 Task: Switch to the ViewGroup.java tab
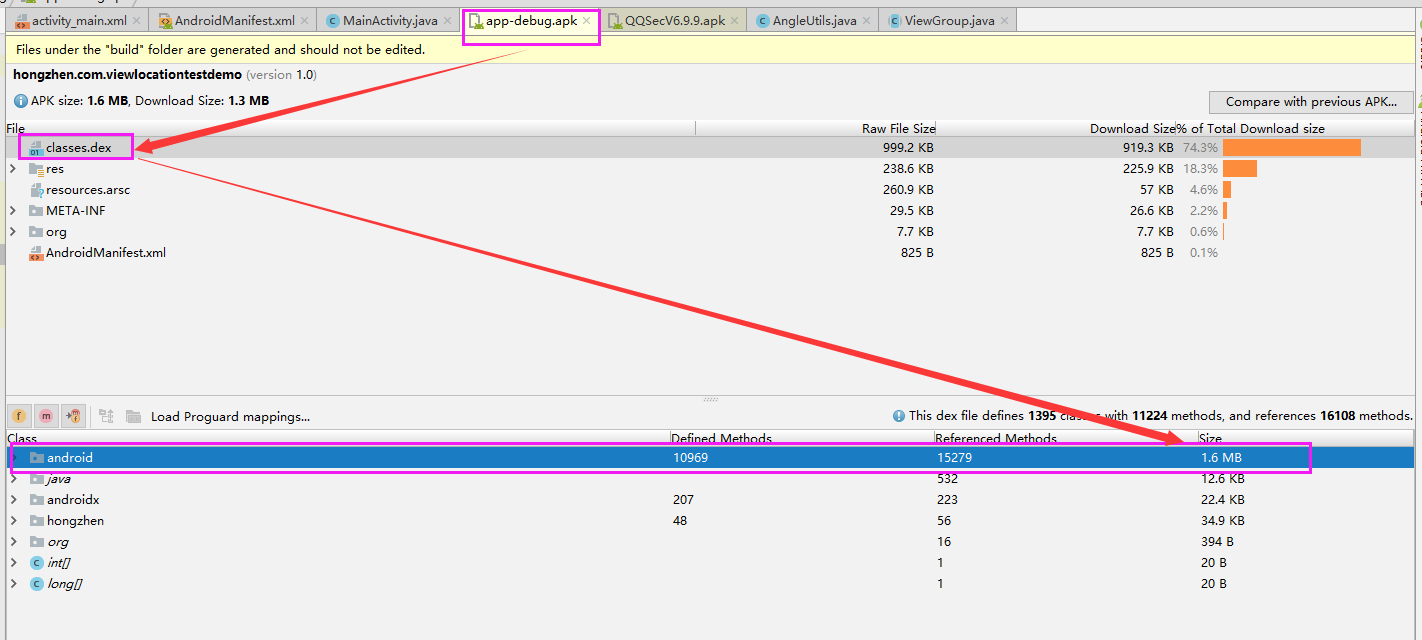click(947, 18)
